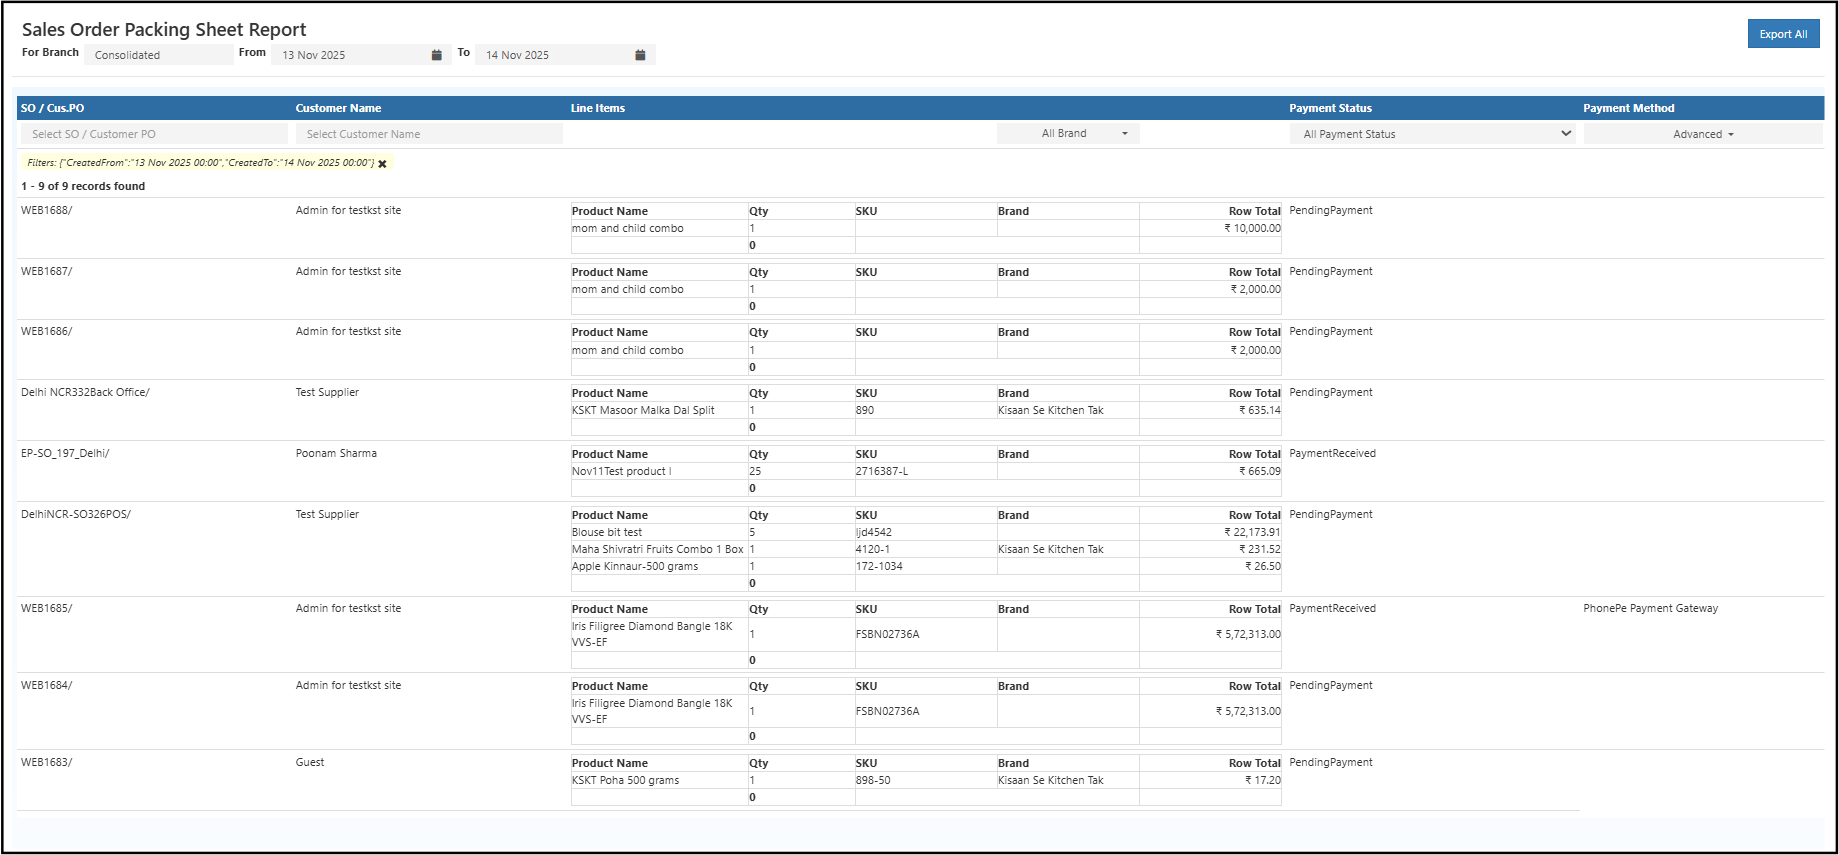Select order Delhi NCR332Back Office/
1839x855 pixels.
85,392
